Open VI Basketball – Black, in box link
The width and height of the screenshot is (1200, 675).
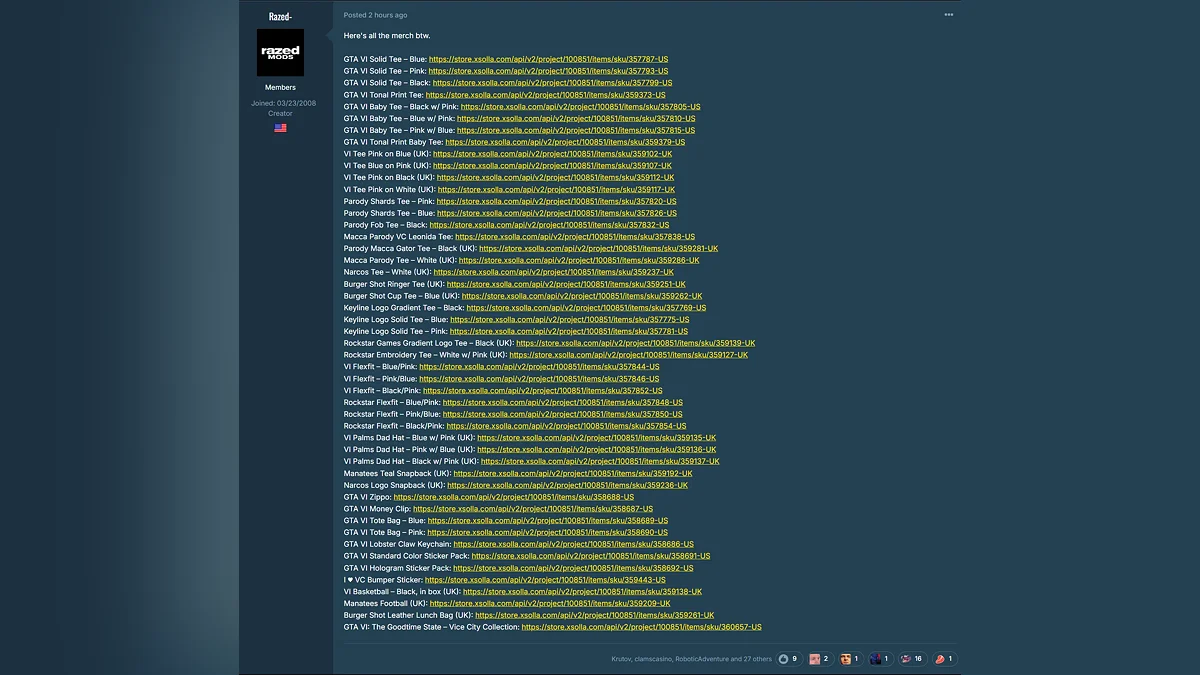[x=583, y=592]
